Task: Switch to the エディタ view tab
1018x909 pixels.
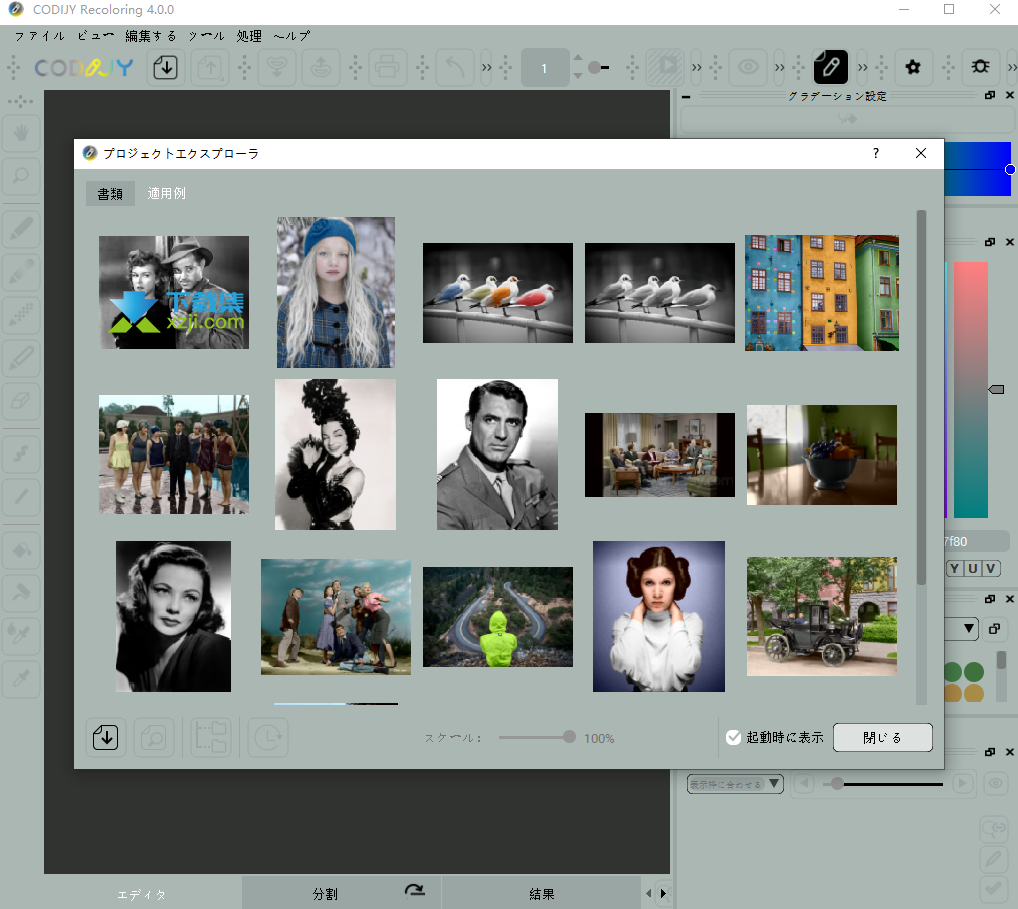Action: (141, 894)
